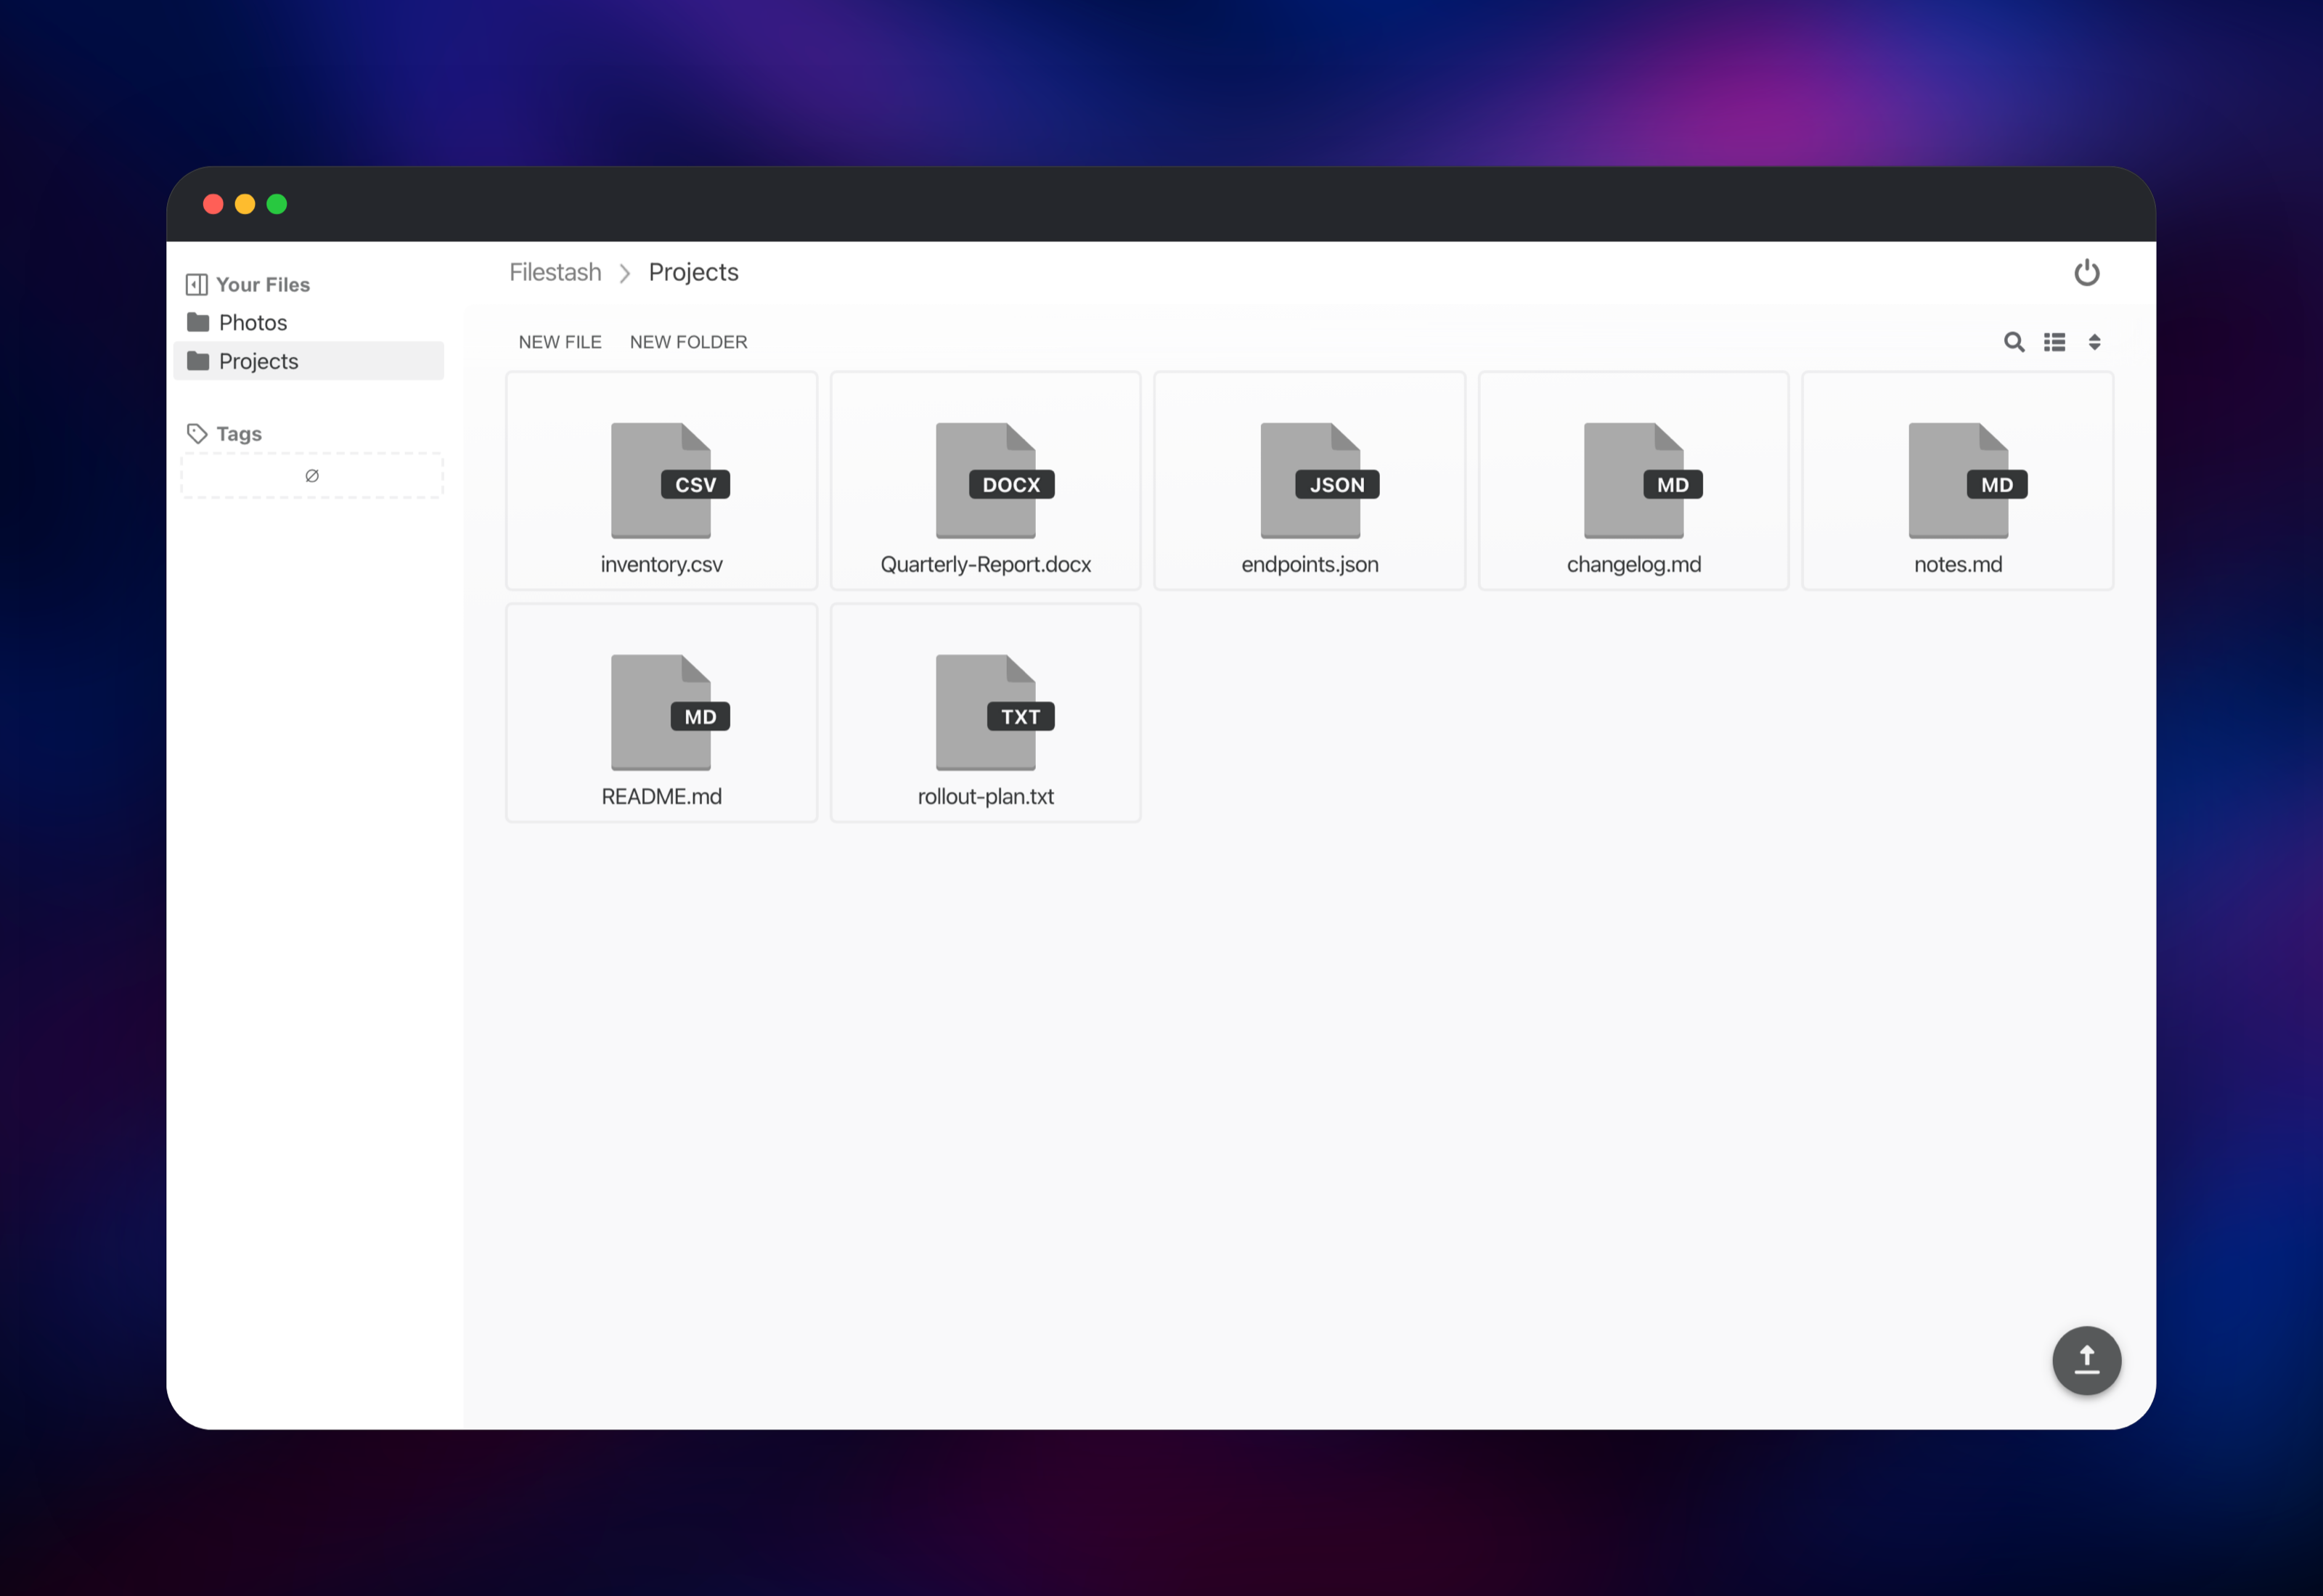Open the inventory.csv file icon

(669, 480)
